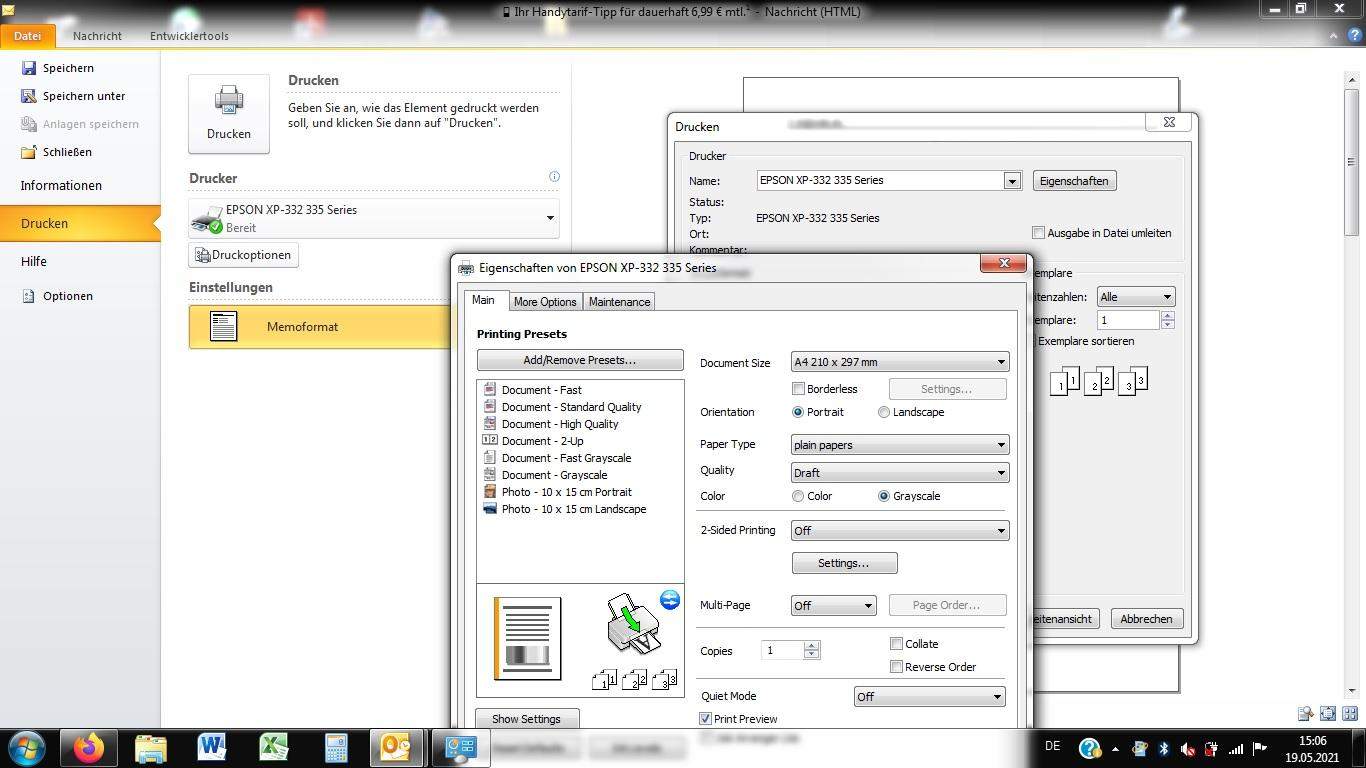Click the print preview thumbnail image
1366x768 pixels.
point(527,638)
